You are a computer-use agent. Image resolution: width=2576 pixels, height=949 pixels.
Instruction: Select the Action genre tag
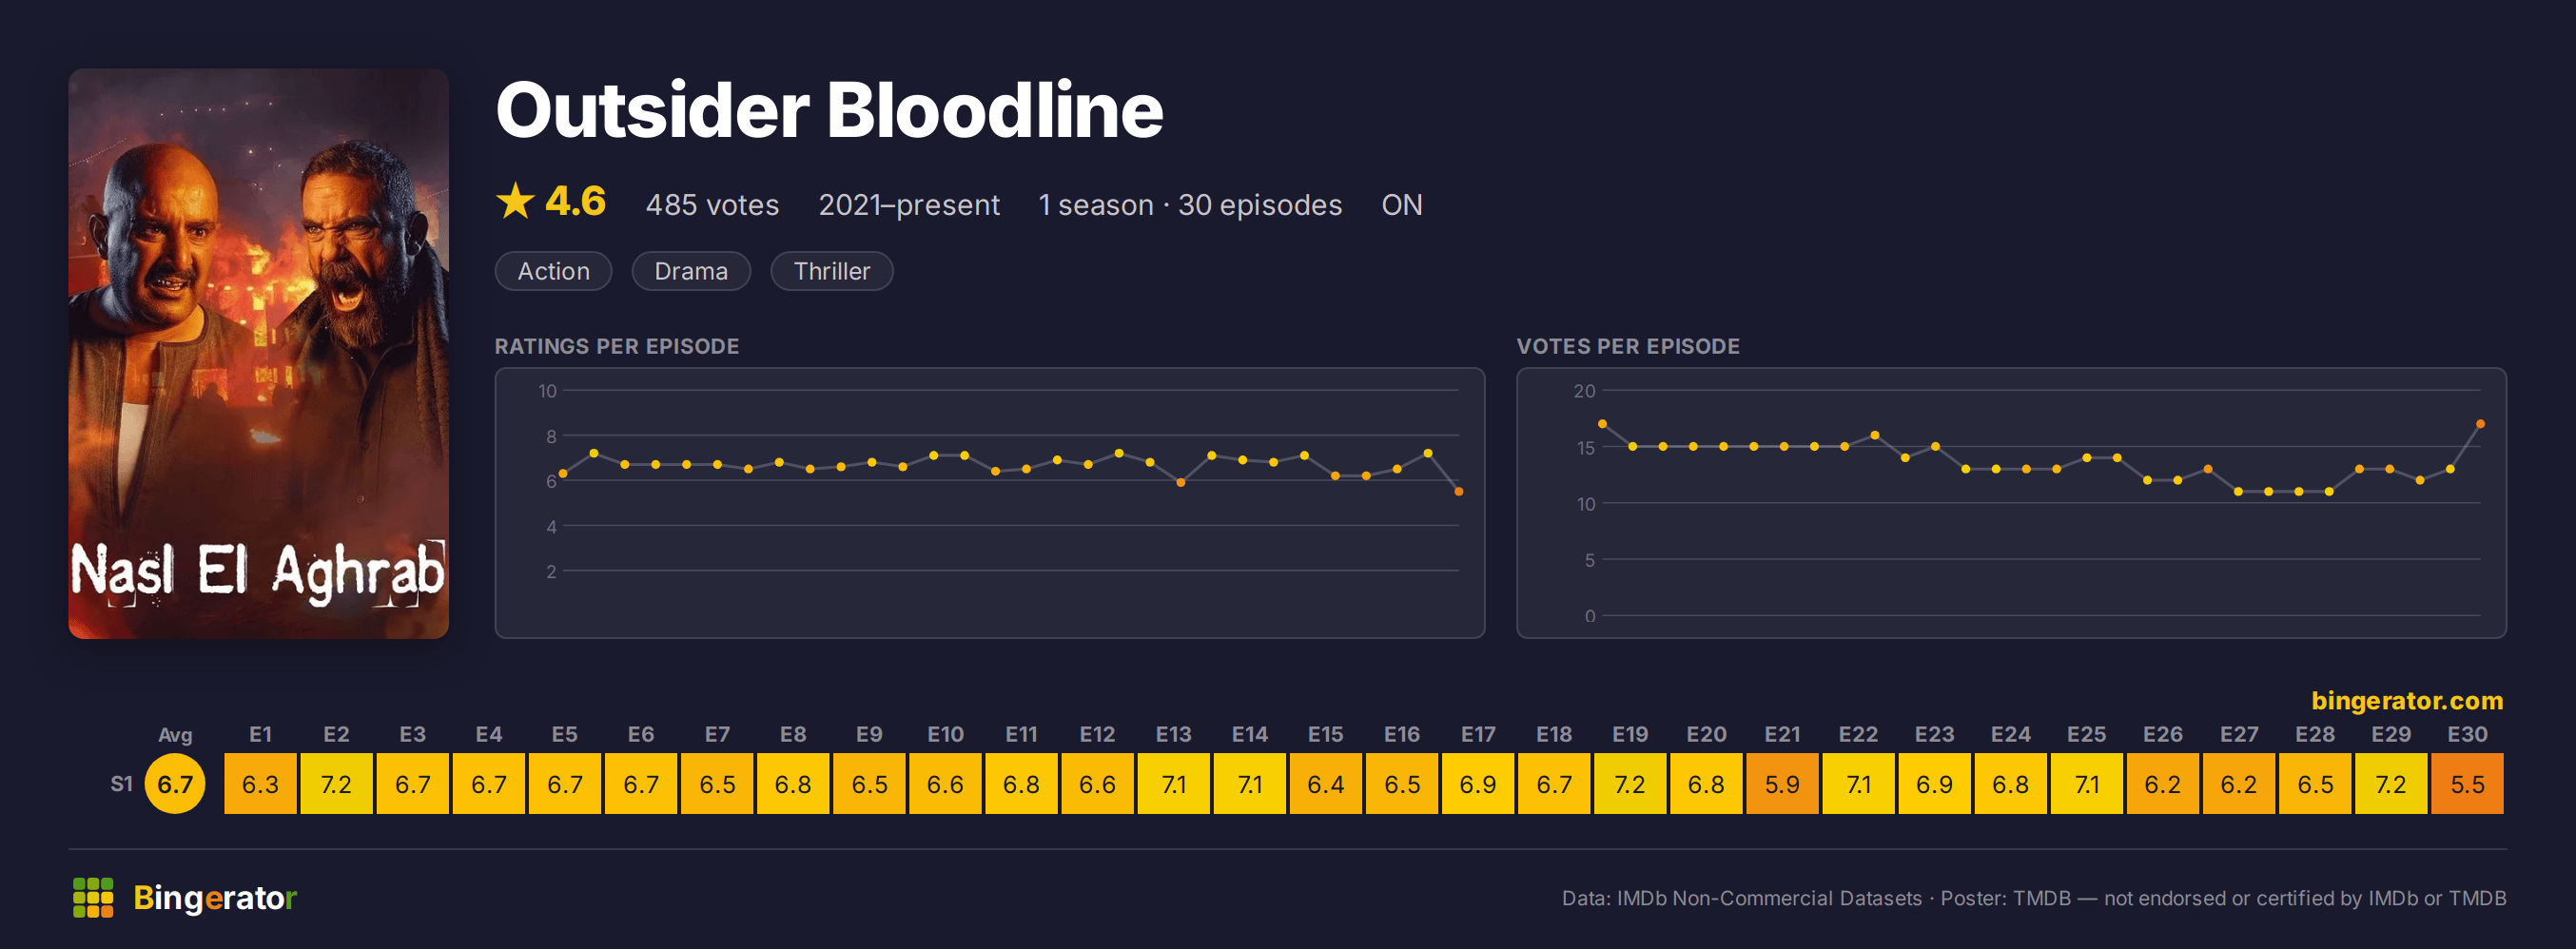pos(553,271)
